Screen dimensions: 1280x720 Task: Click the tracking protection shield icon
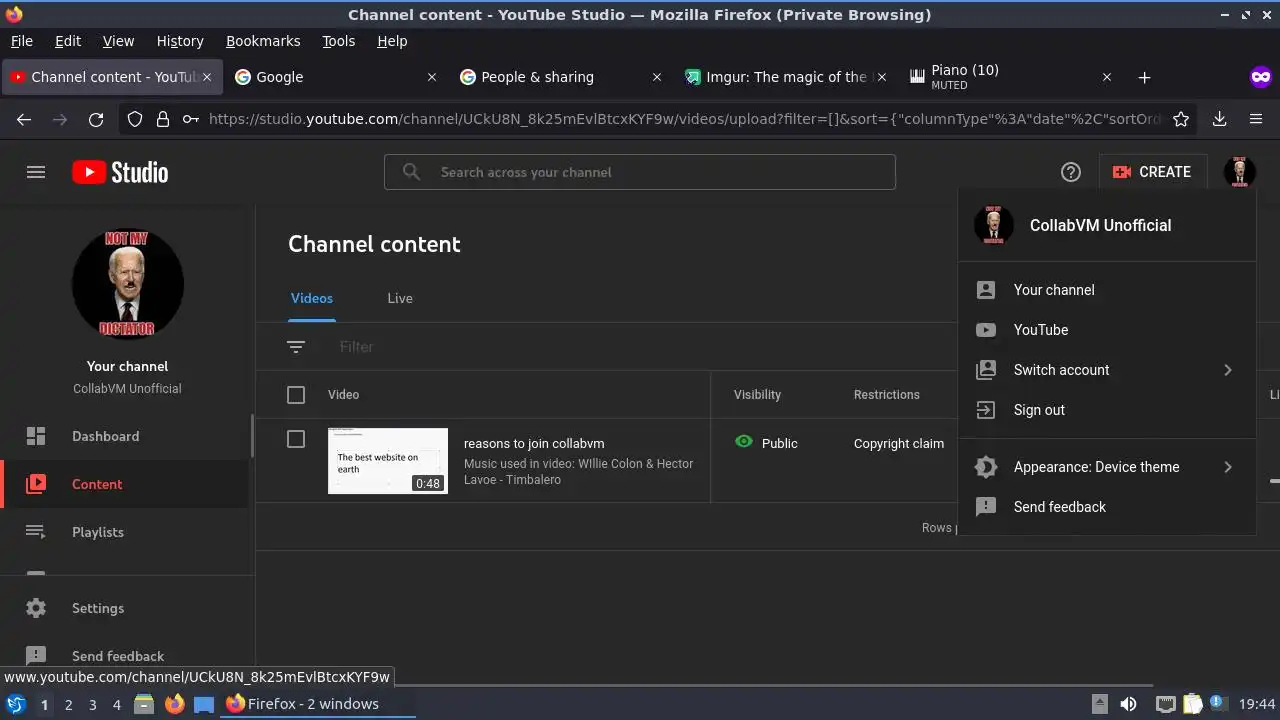pyautogui.click(x=135, y=119)
